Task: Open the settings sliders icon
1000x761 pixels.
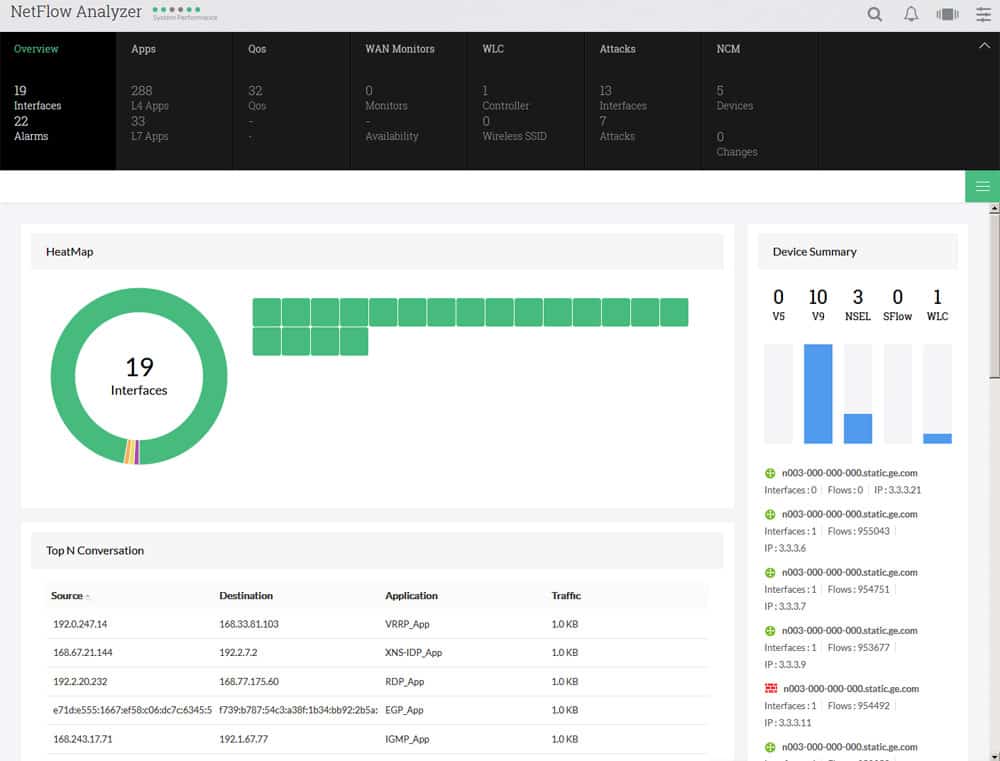Action: point(983,14)
